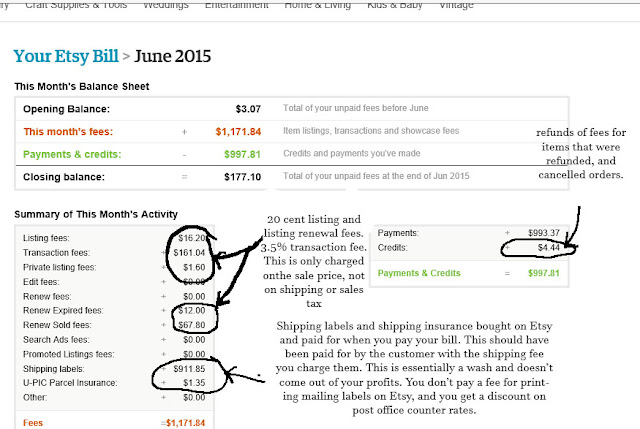Viewport: 640px width, 429px height.
Task: Select the Transaction fees $161.04 entry
Action: 189,253
